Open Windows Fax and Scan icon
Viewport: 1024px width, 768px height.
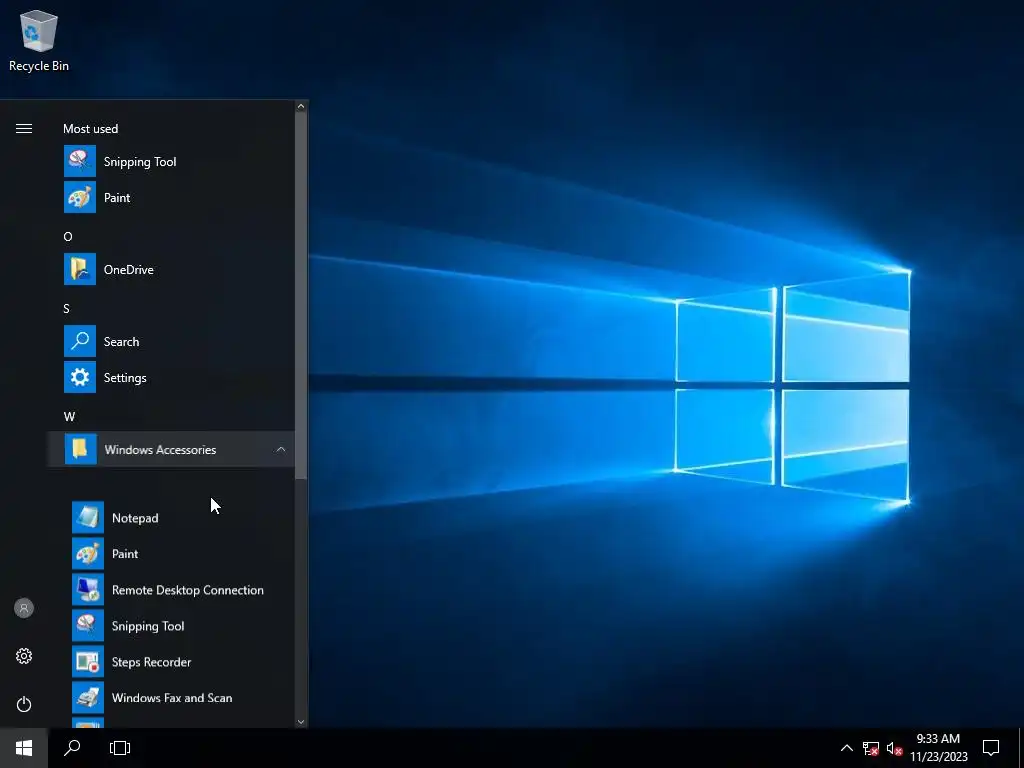(x=88, y=697)
